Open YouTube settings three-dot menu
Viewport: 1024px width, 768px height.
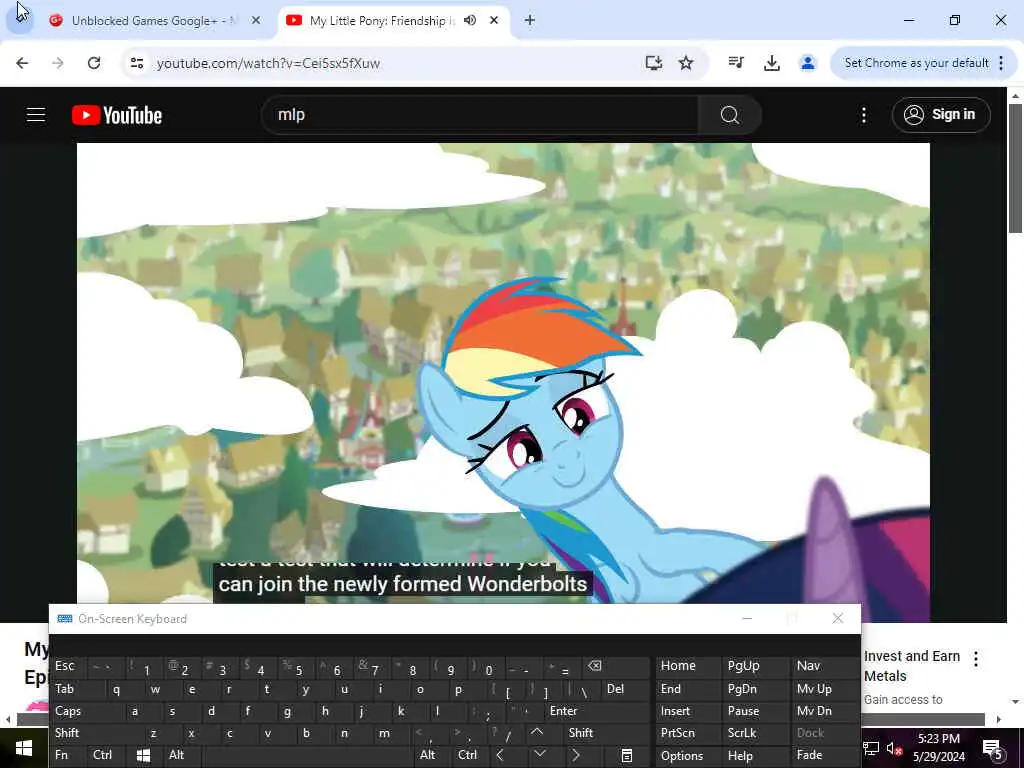click(863, 115)
